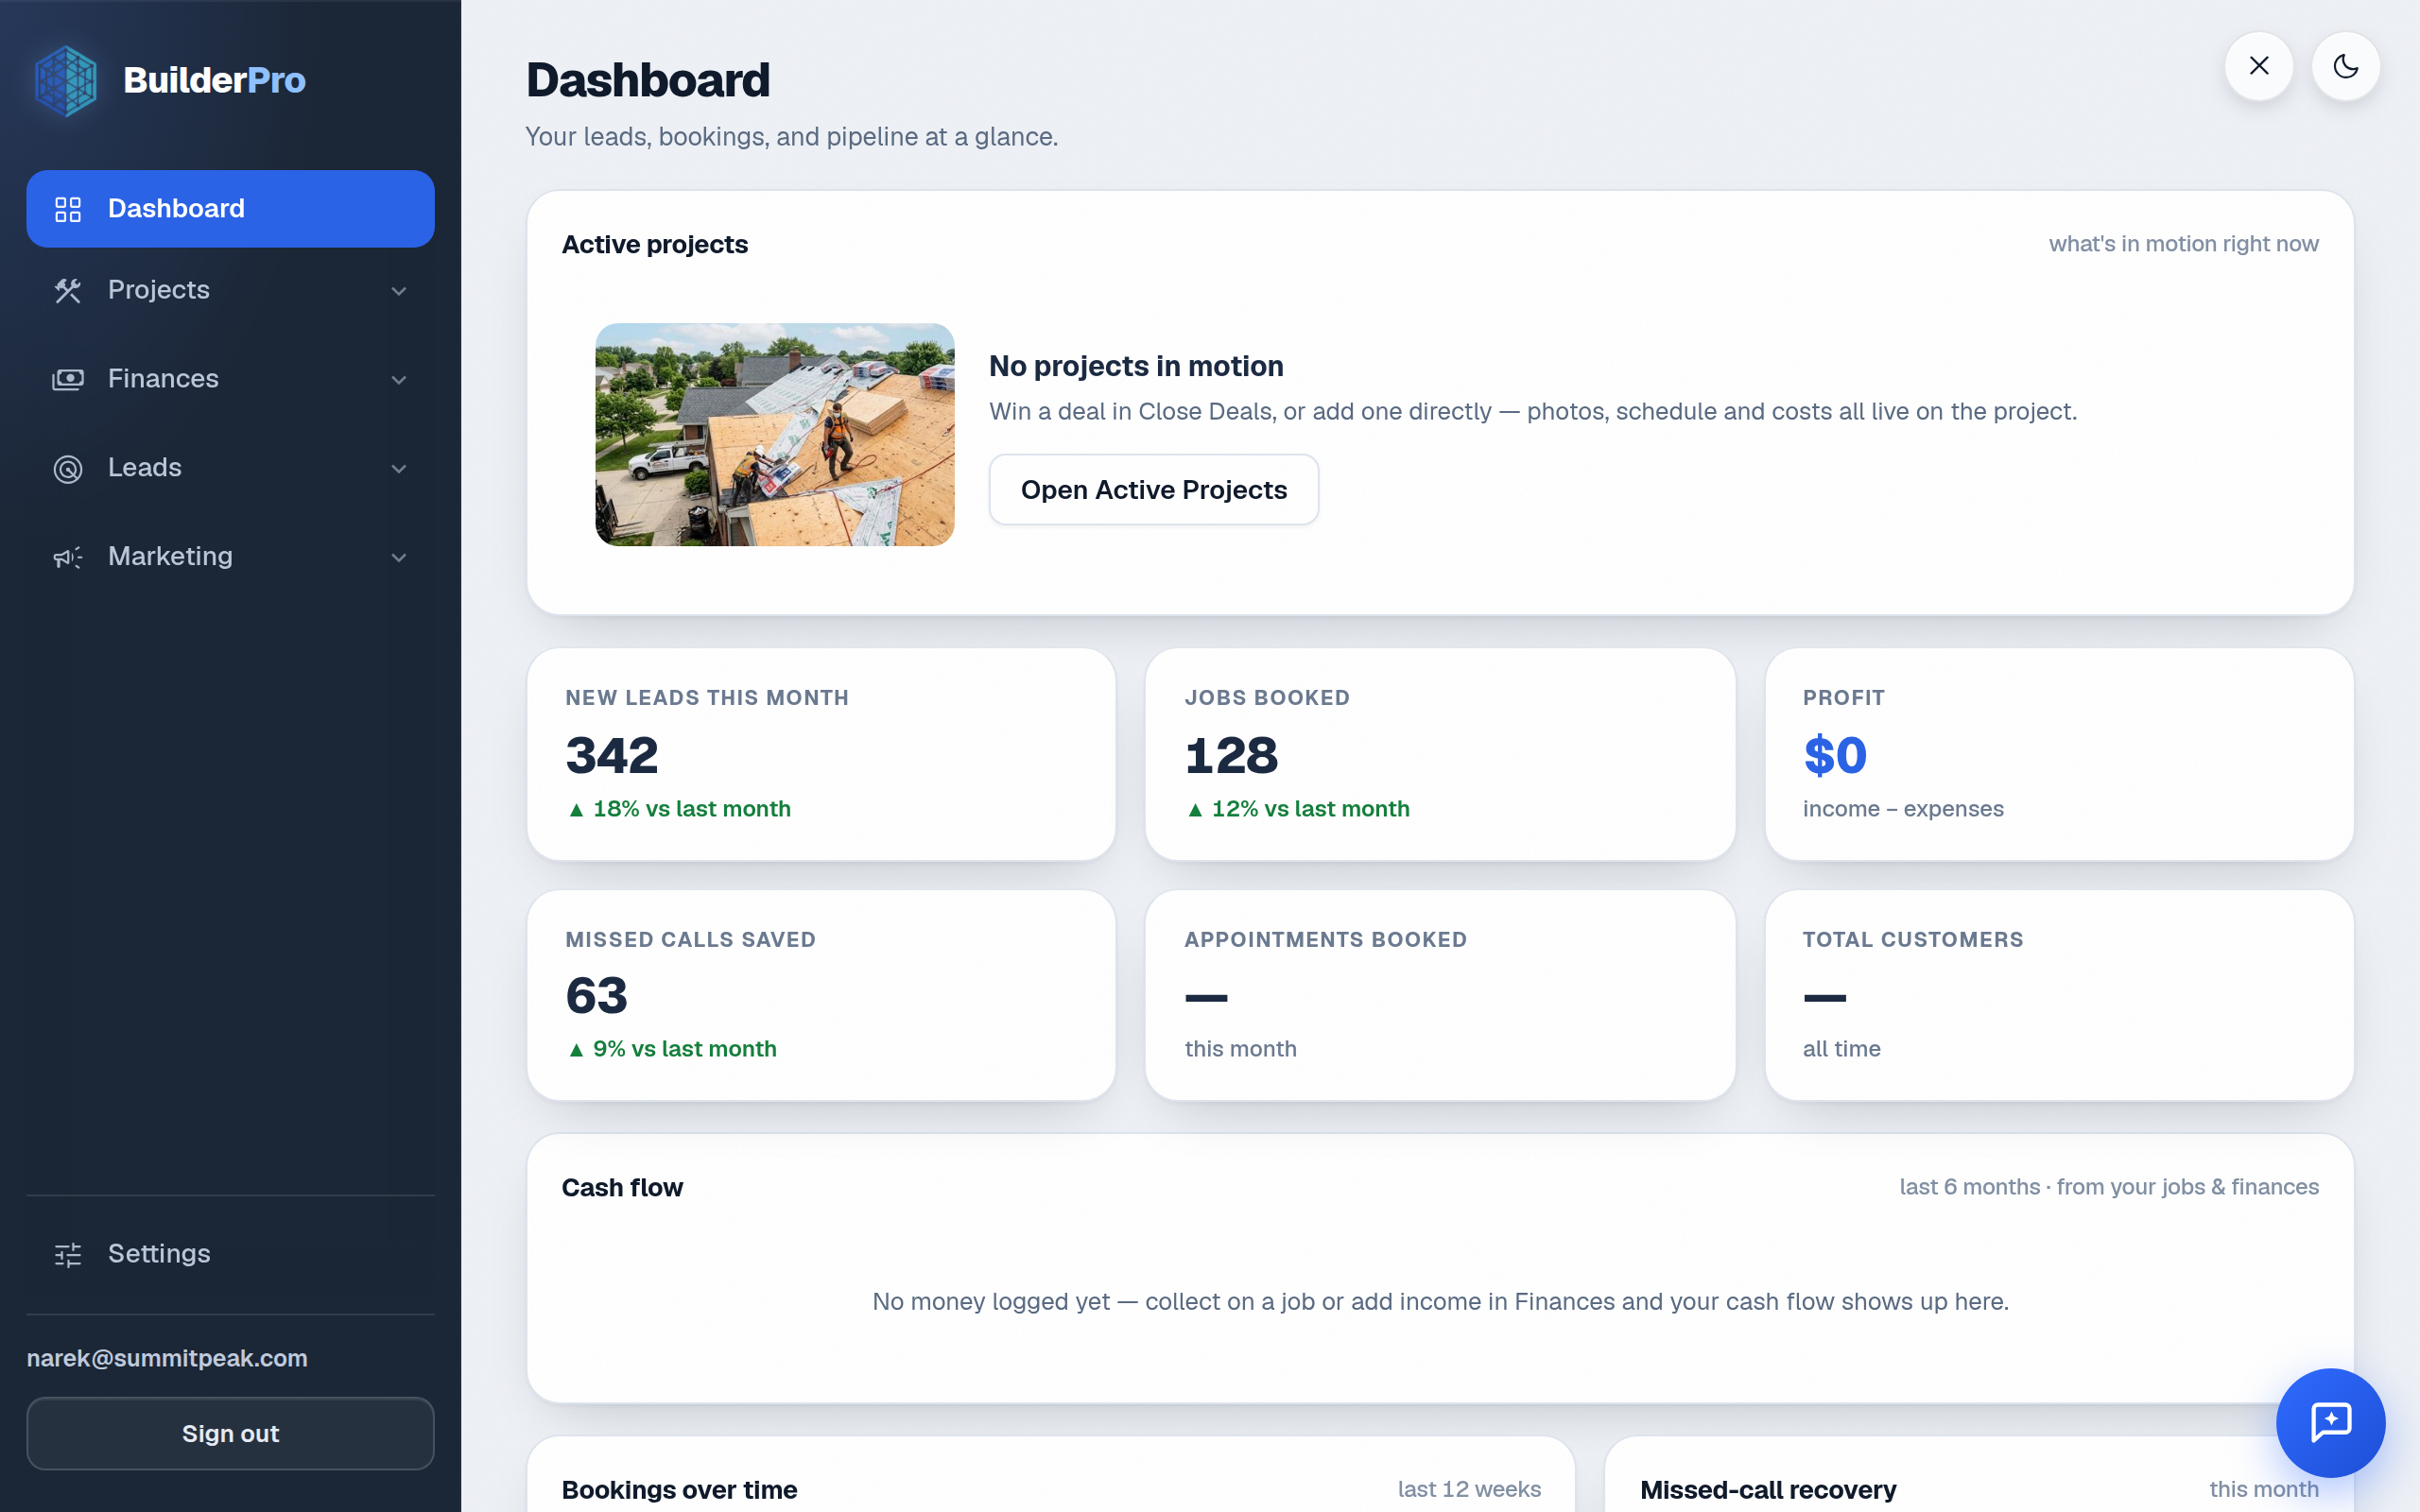Click the 'No money logged yet' message
The width and height of the screenshot is (2420, 1512).
point(1440,1301)
